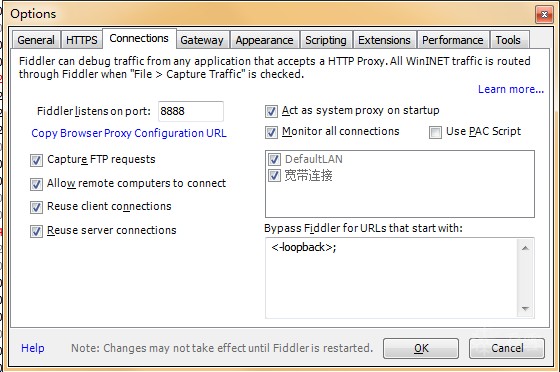Disable Reuse client connections
Screen dimensions: 560x372
(x=36, y=207)
